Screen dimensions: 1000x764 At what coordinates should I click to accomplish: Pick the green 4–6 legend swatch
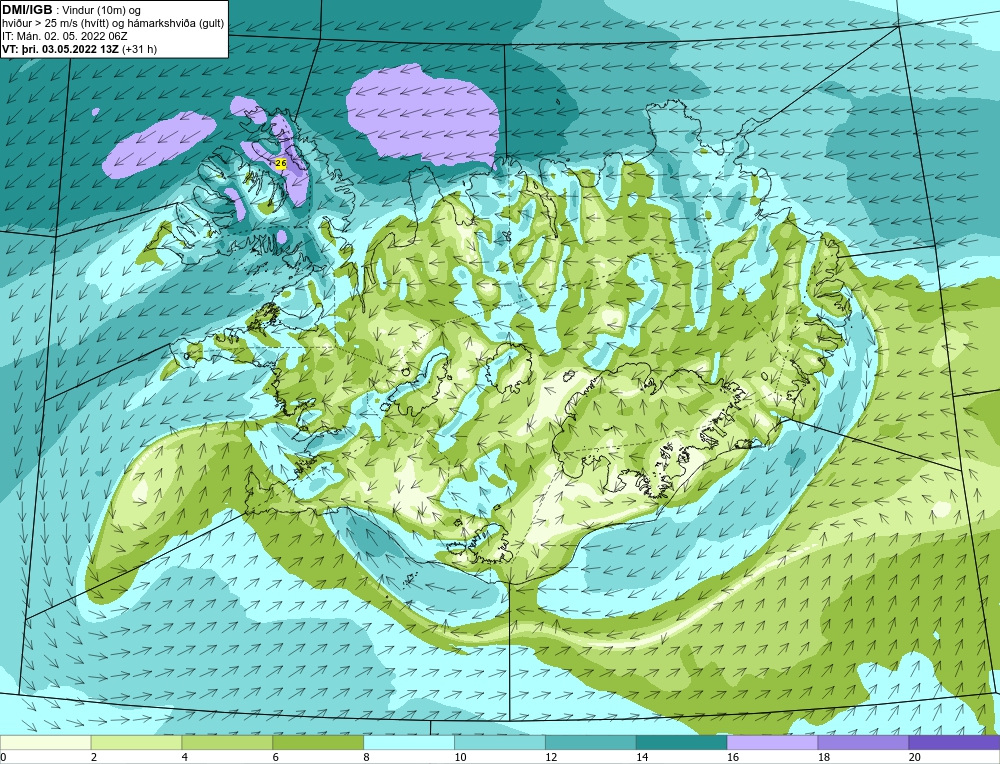click(227, 742)
